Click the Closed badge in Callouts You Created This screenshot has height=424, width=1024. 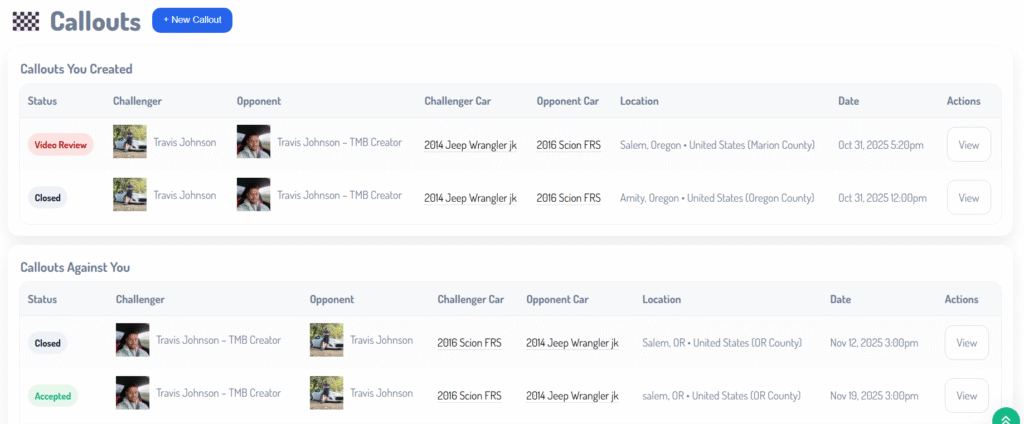click(x=47, y=198)
